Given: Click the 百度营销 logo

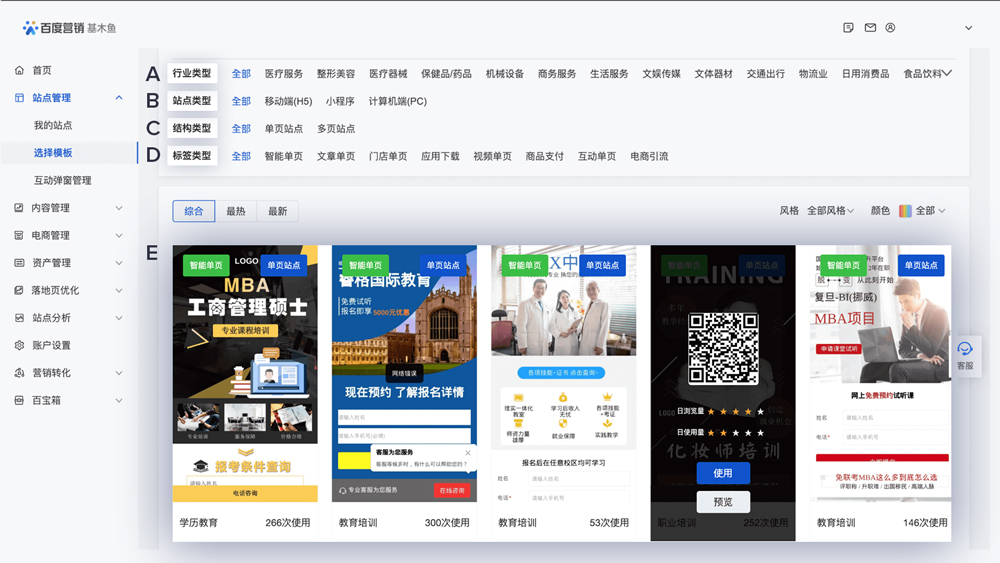Looking at the screenshot, I should coord(69,28).
